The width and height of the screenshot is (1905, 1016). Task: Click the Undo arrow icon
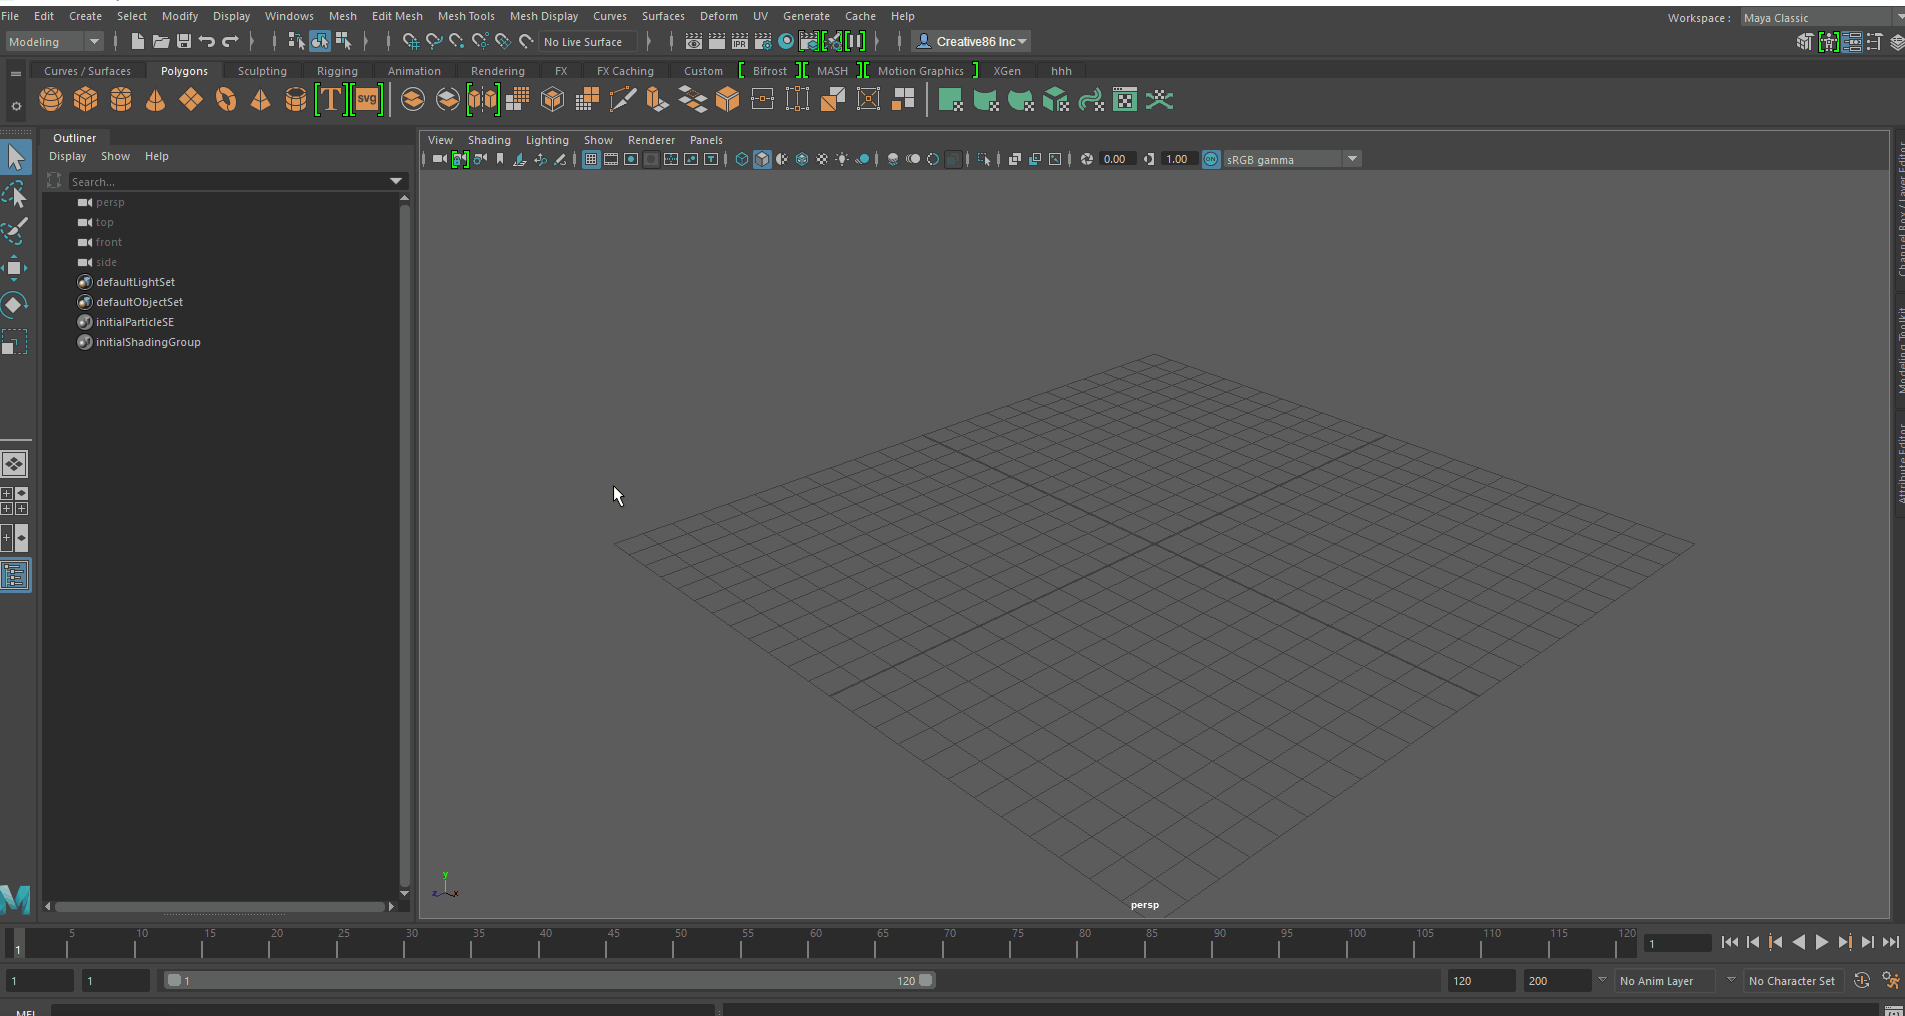click(207, 41)
